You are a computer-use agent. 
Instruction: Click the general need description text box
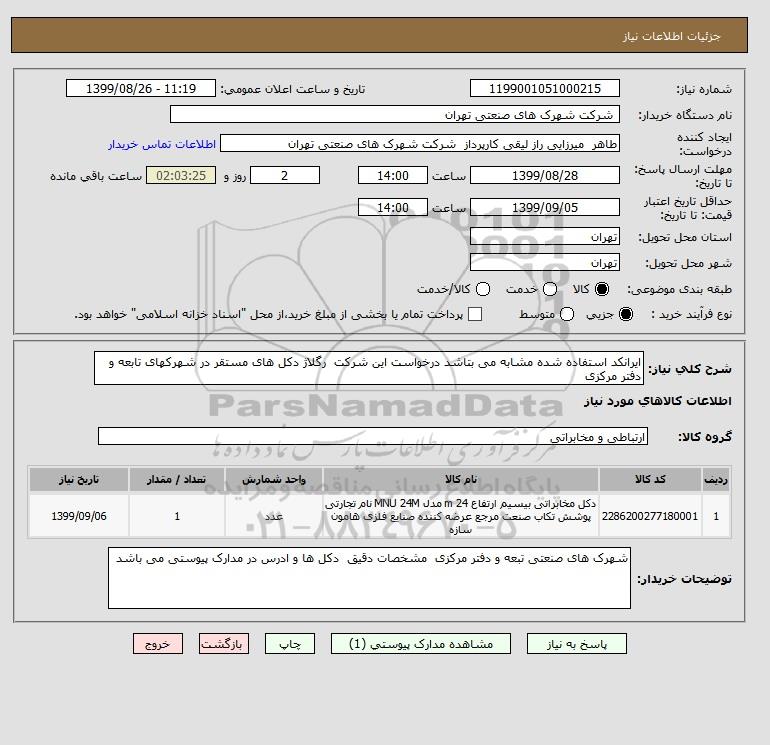[x=369, y=368]
